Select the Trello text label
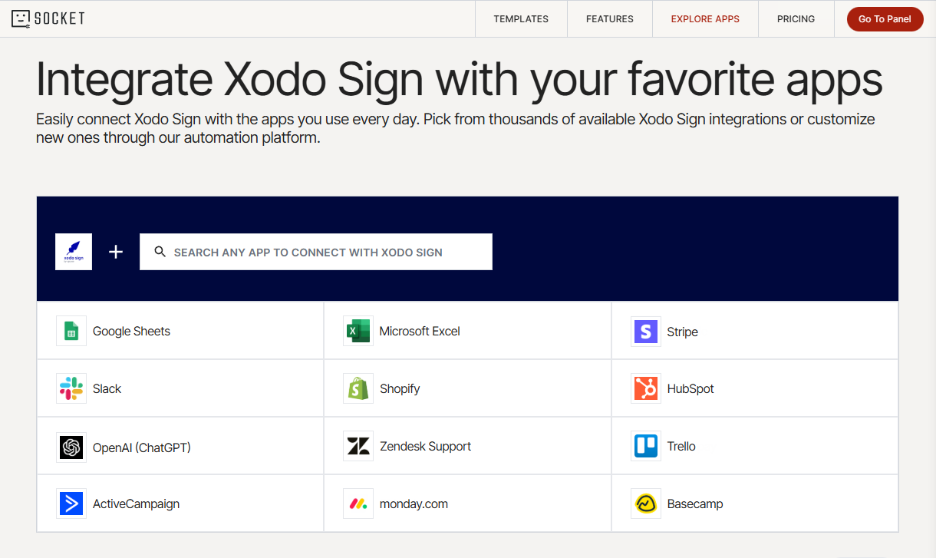The image size is (936, 558). coord(681,446)
